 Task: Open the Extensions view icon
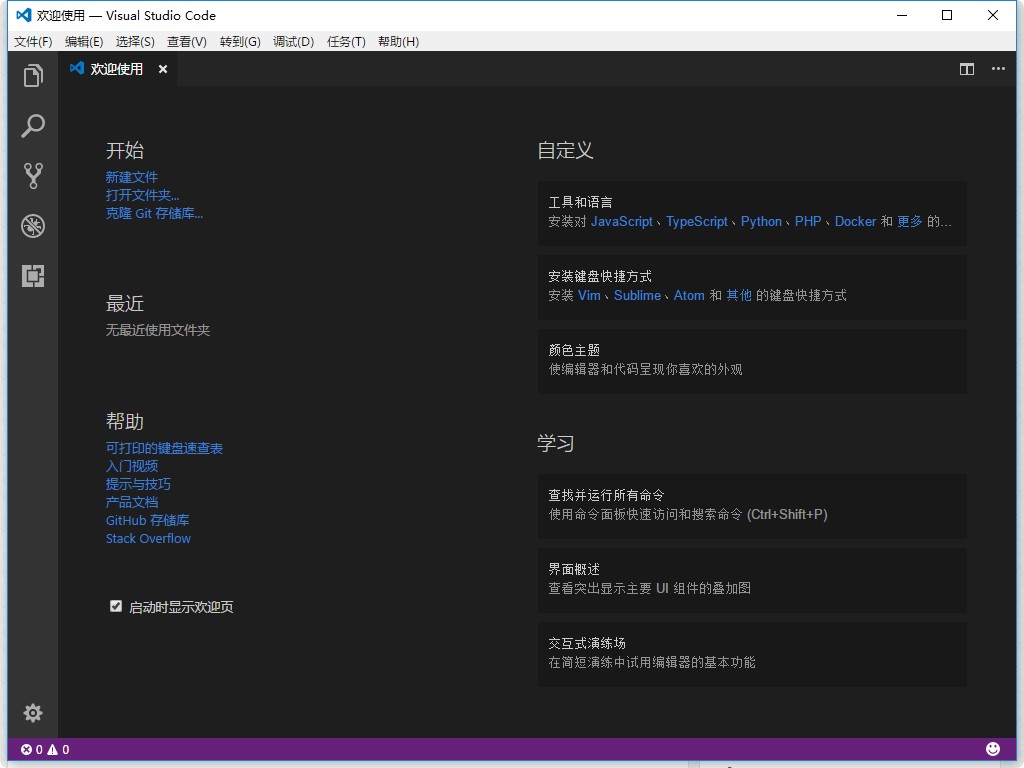click(x=33, y=276)
